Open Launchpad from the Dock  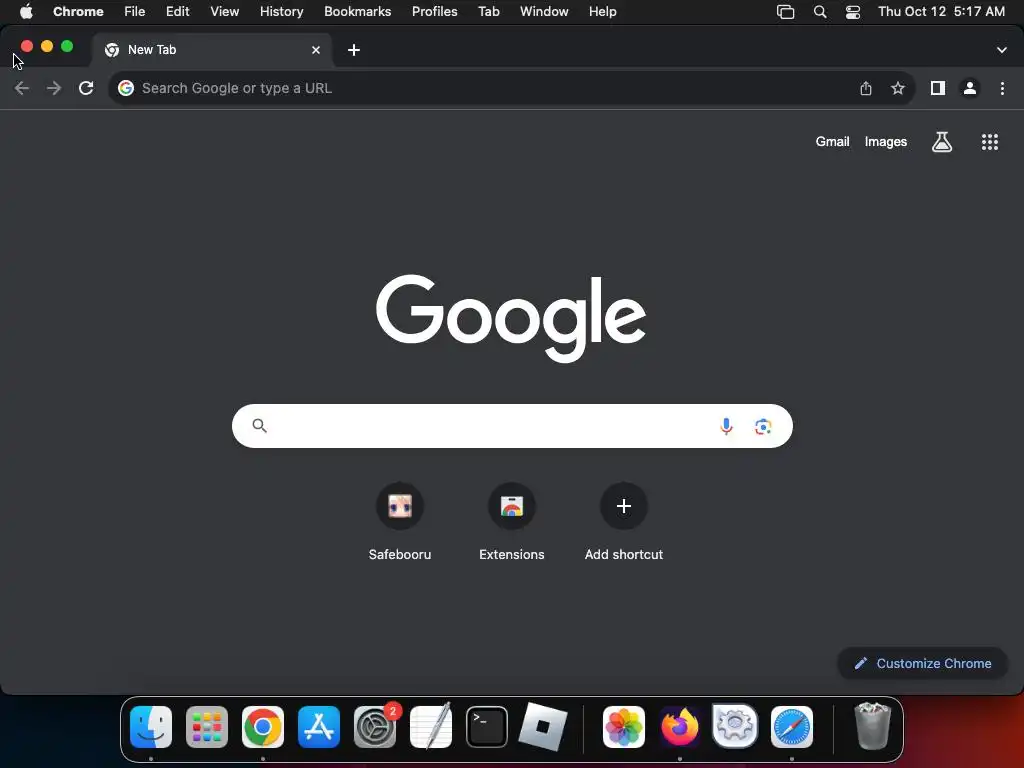click(x=207, y=727)
